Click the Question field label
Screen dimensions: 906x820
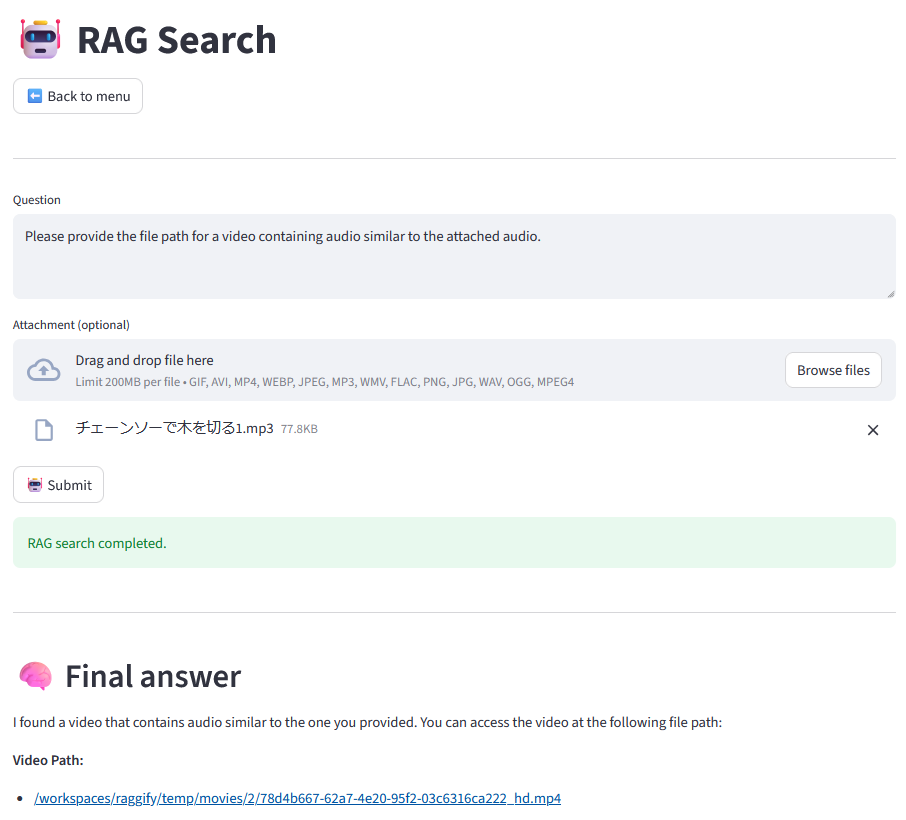tap(36, 200)
